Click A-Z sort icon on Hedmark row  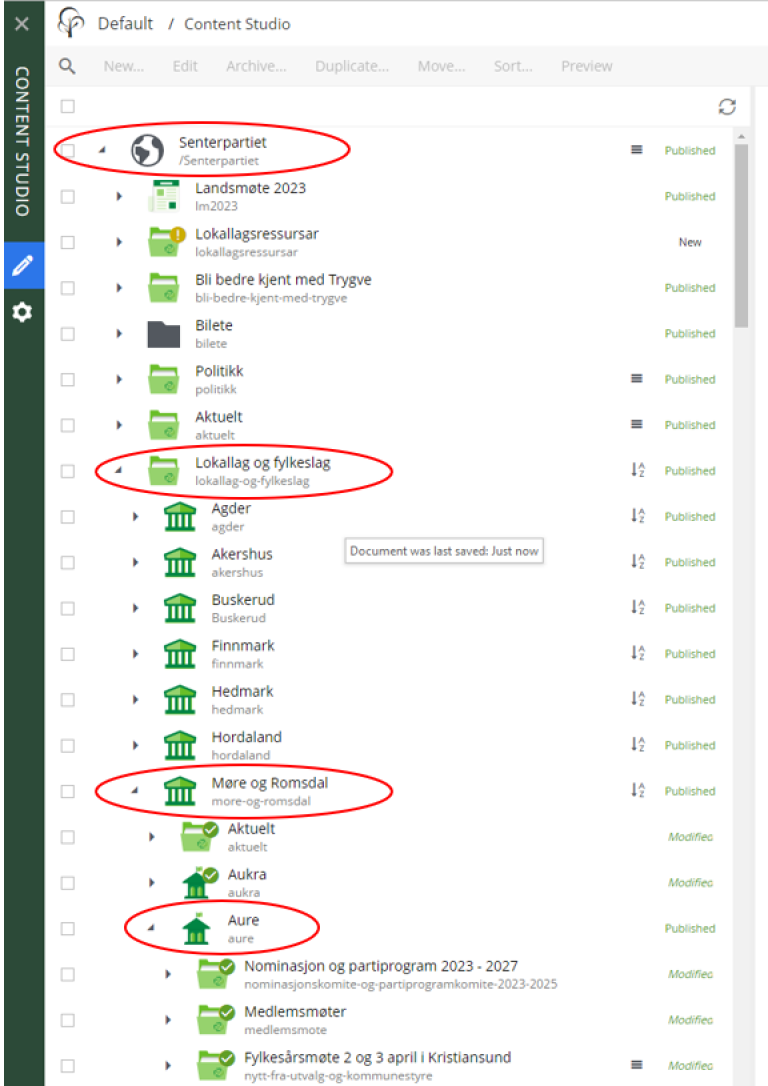(x=638, y=699)
